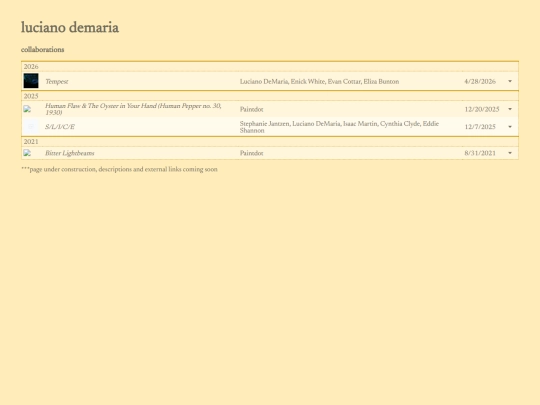The image size is (540, 405).
Task: Click Paintdot in the Human Flaw row
Action: (252, 110)
